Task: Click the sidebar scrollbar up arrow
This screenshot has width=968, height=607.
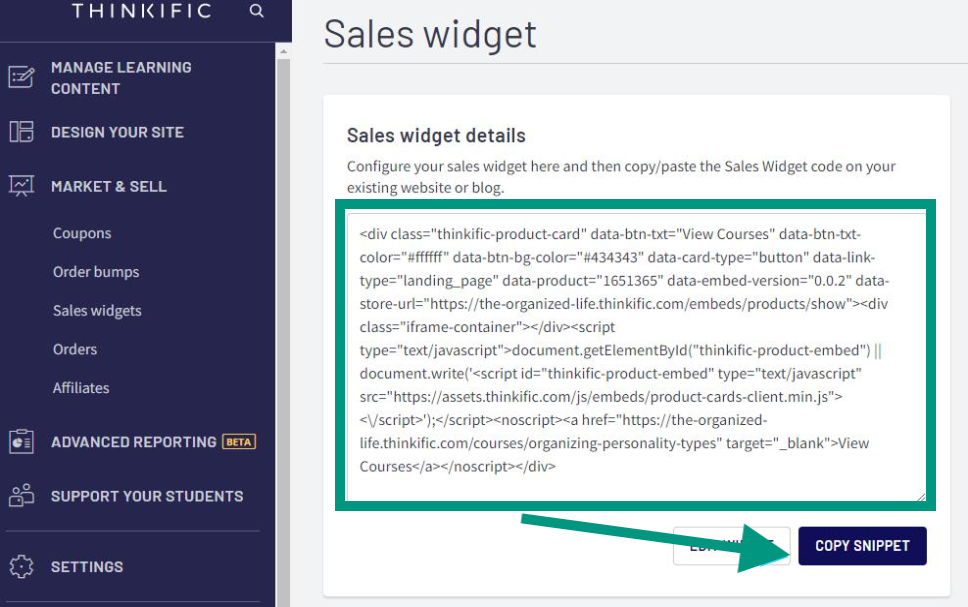Action: click(283, 52)
